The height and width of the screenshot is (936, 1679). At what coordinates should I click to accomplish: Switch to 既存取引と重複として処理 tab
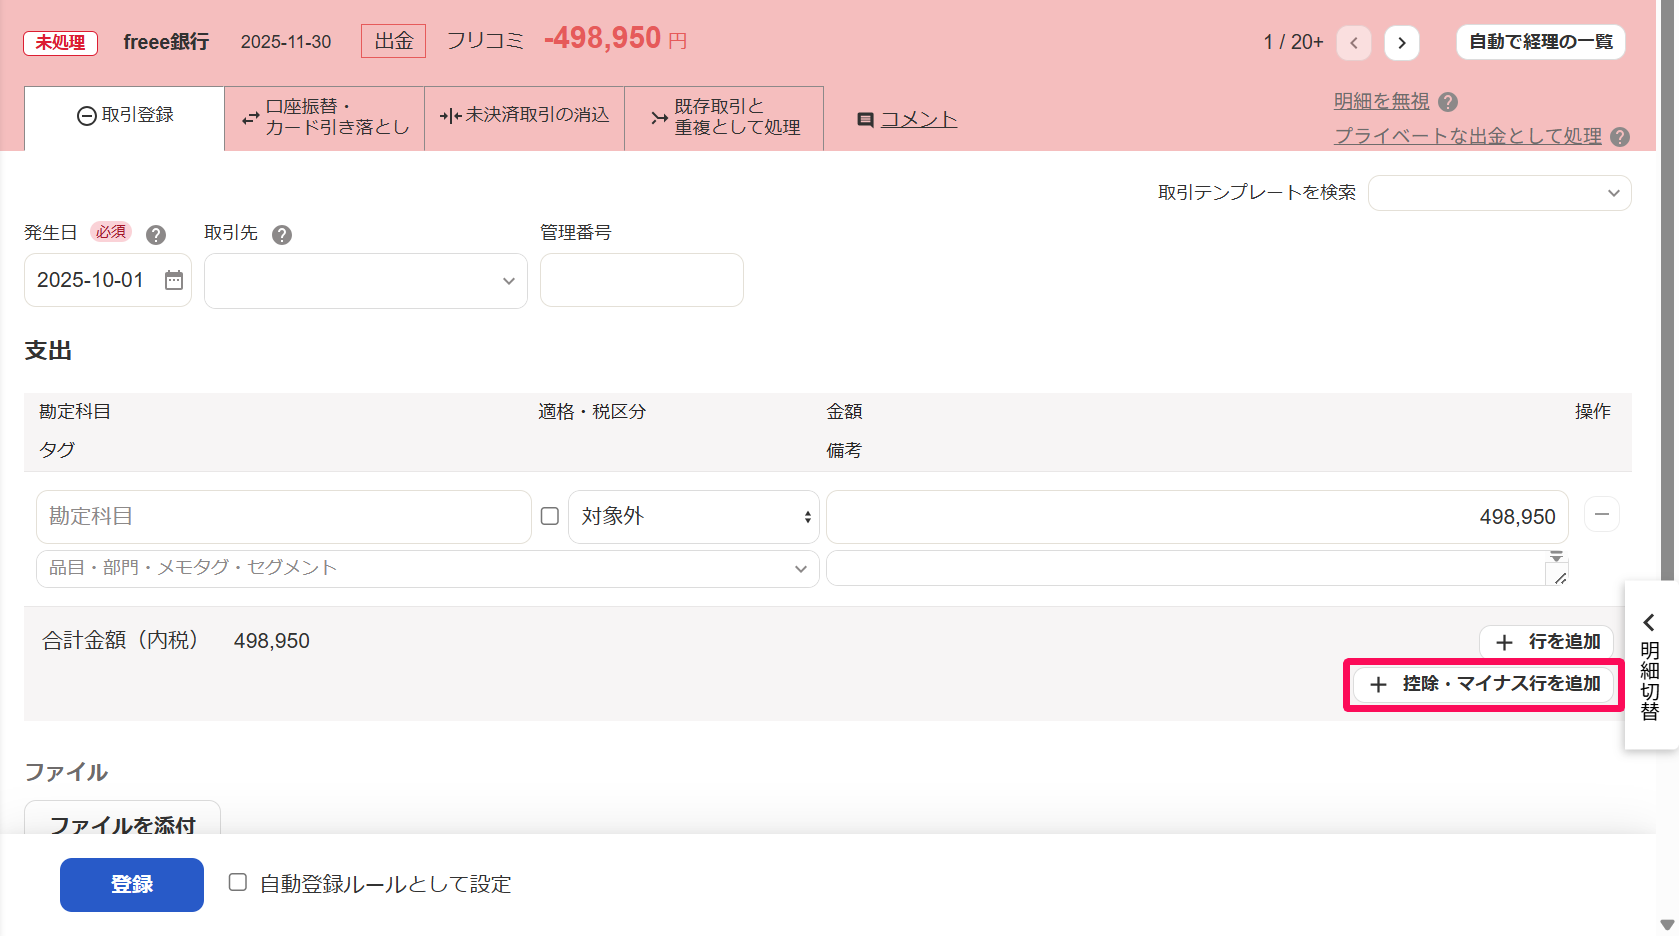point(724,117)
